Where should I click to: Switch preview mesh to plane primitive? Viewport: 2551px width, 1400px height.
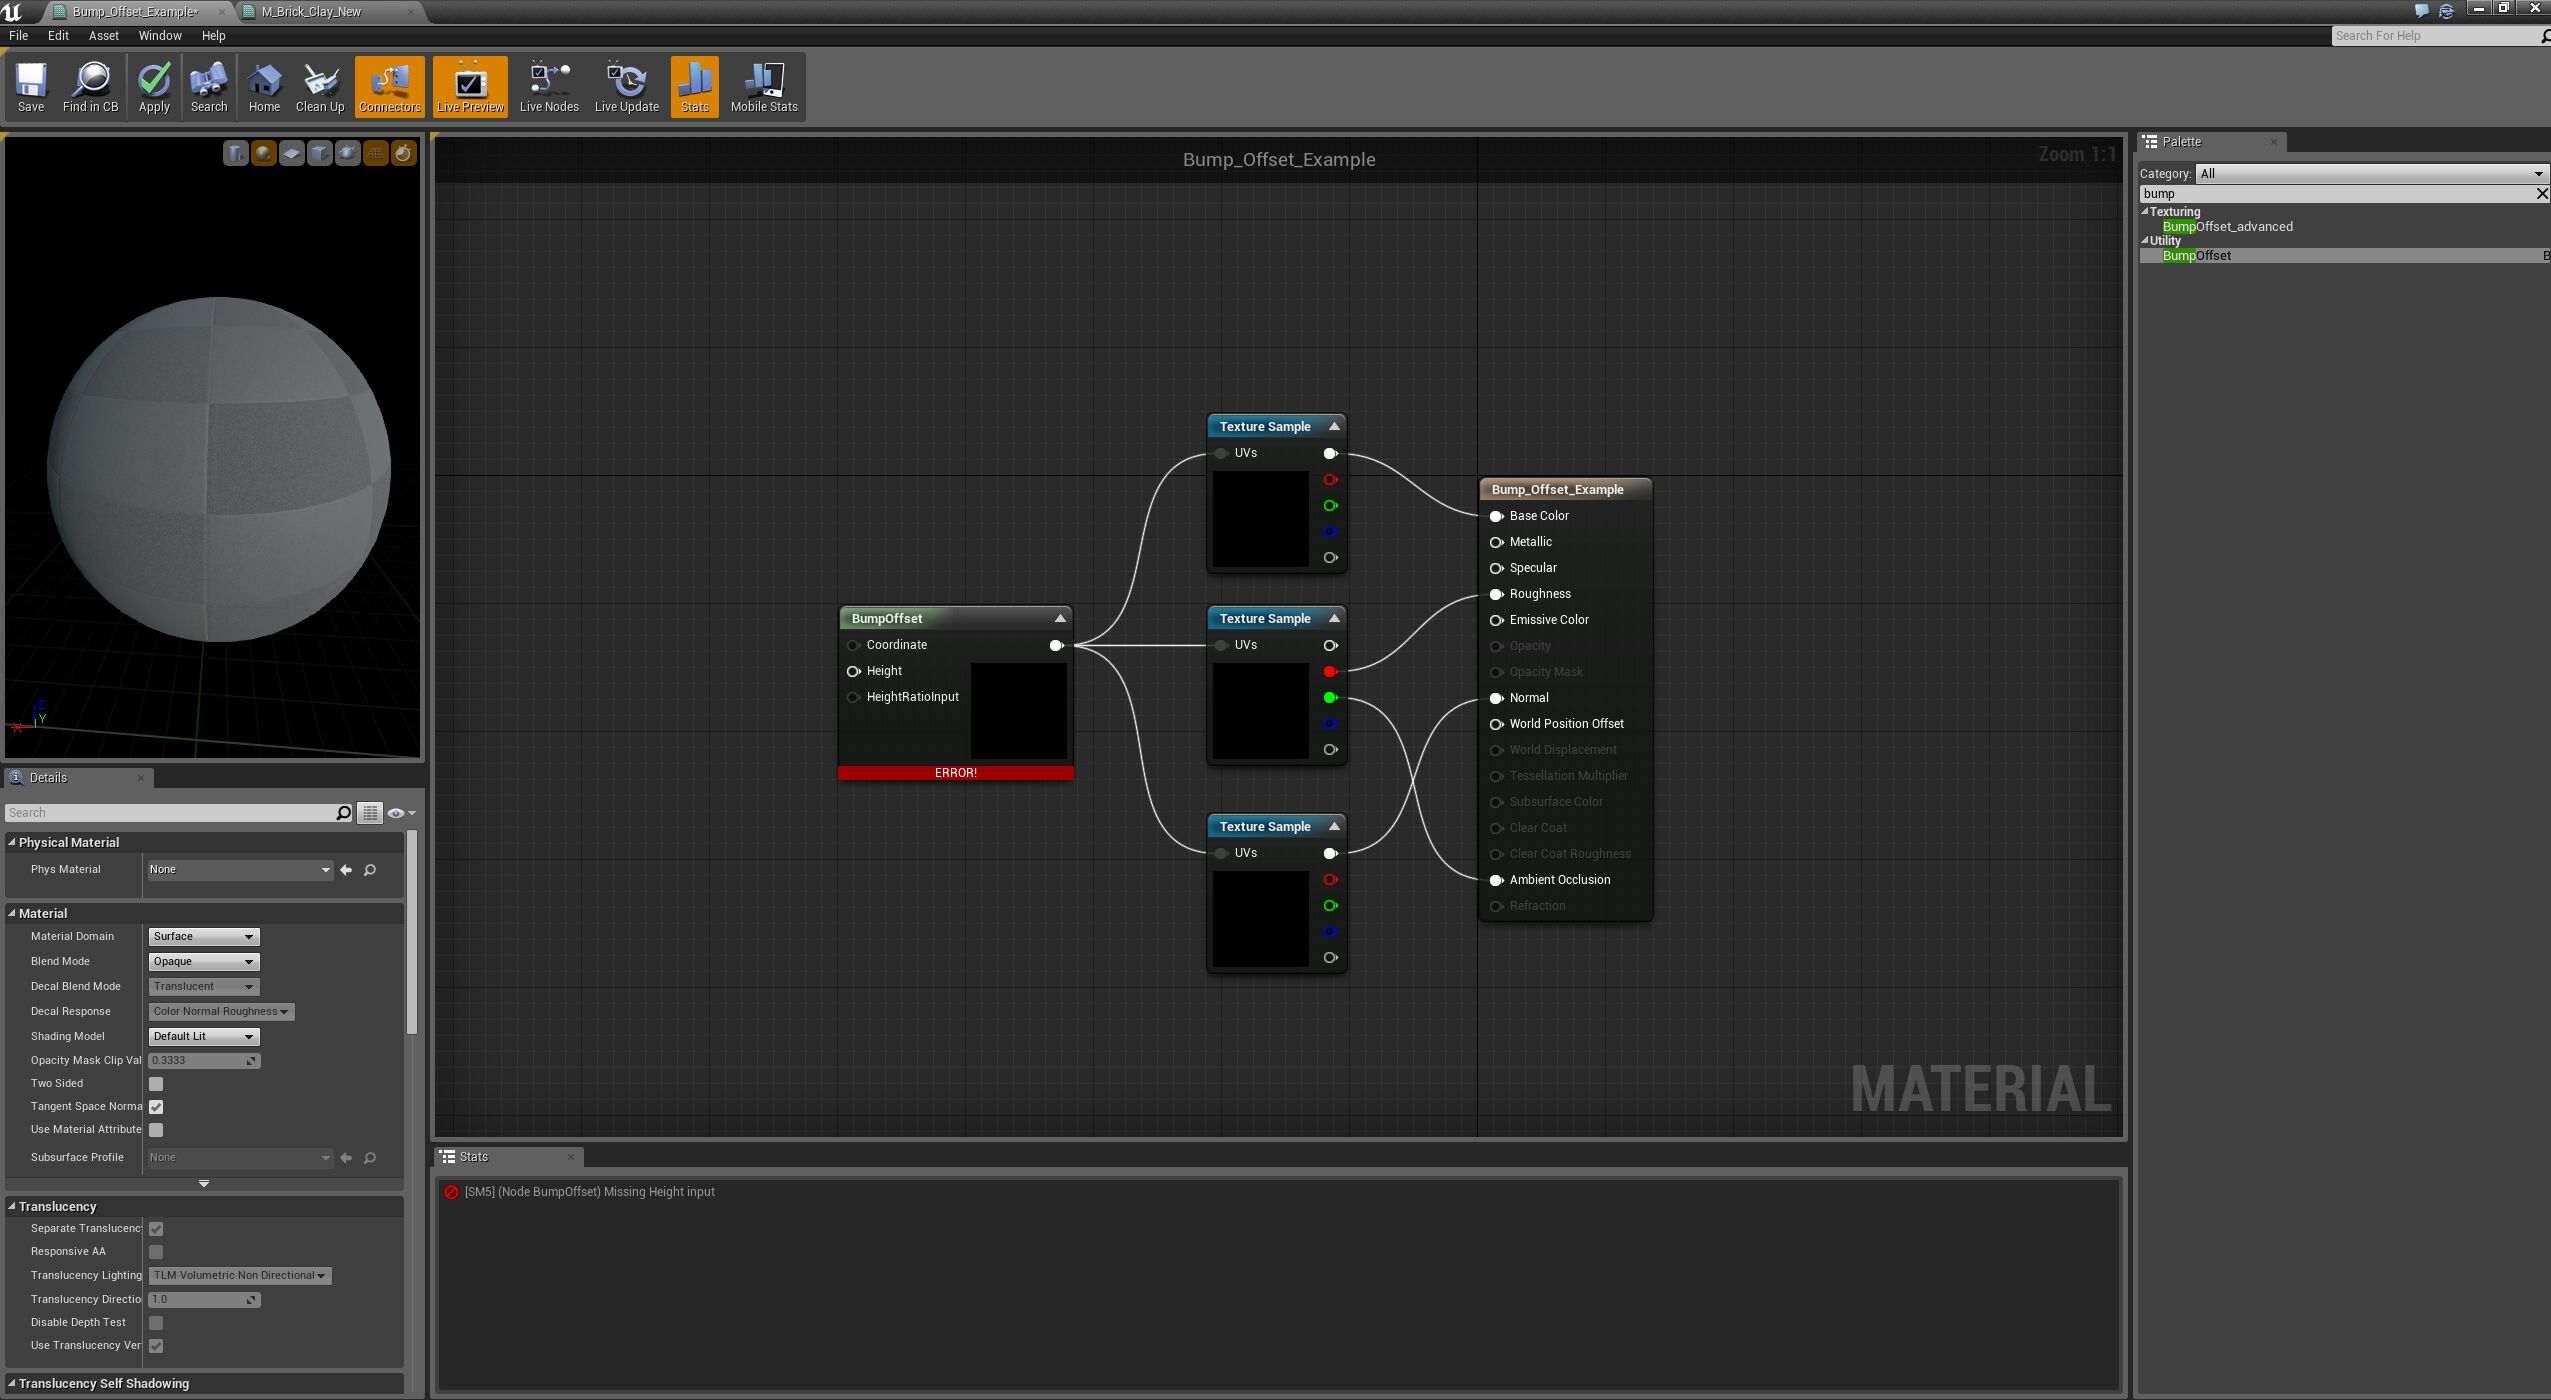(291, 153)
